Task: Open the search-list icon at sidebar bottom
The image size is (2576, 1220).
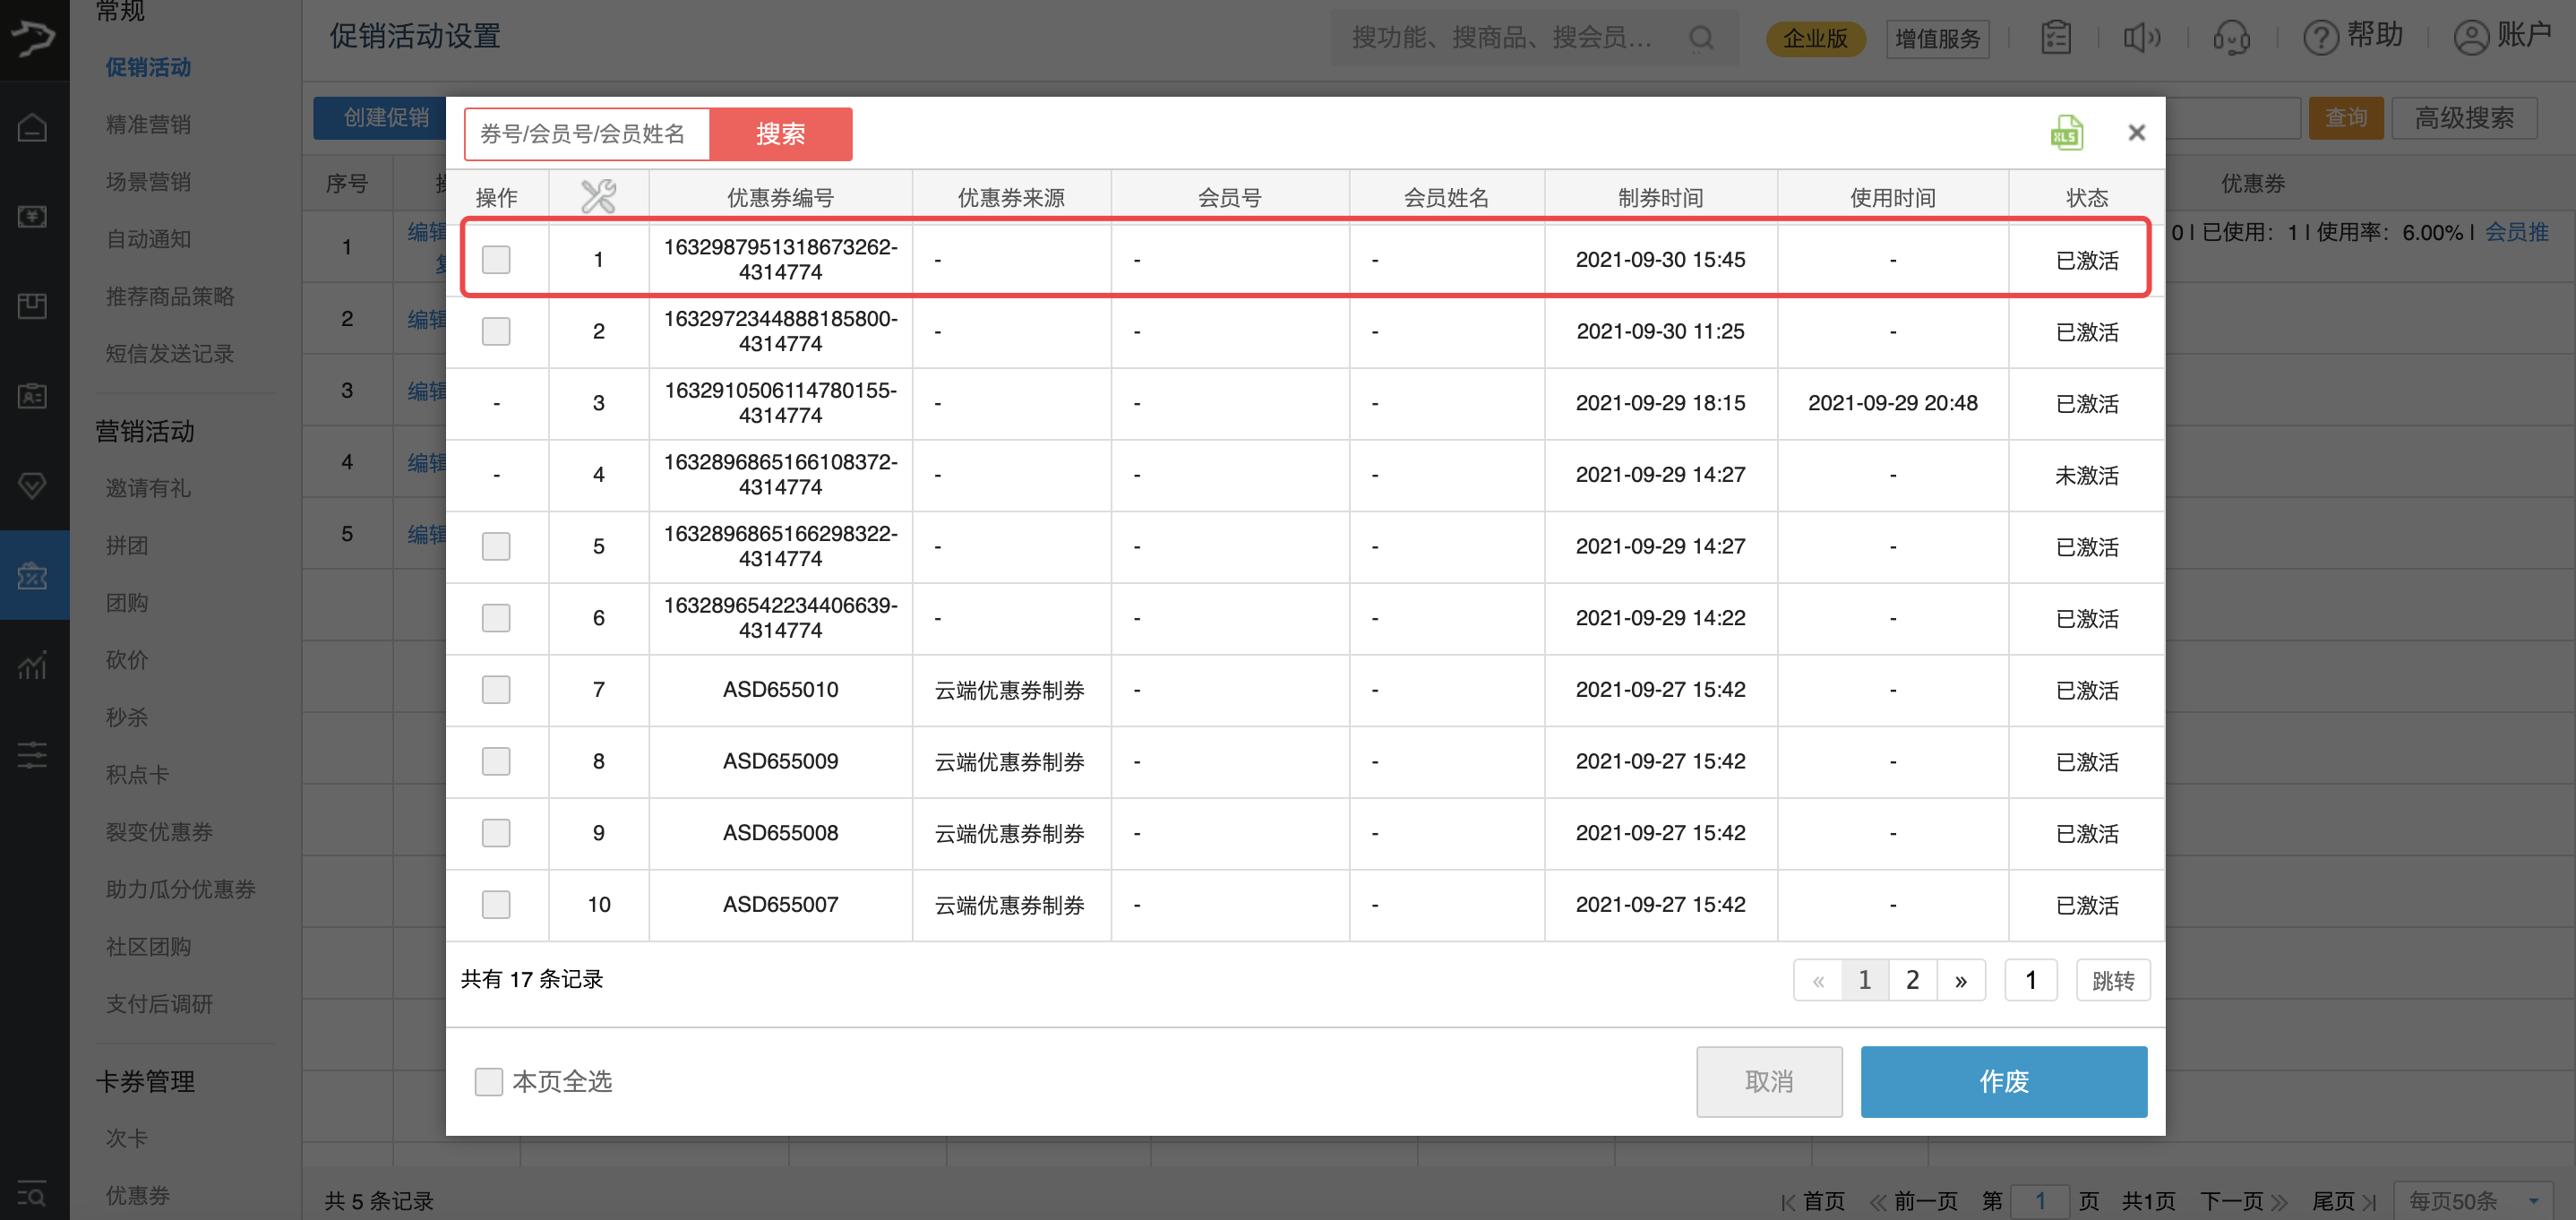Action: [x=32, y=1193]
